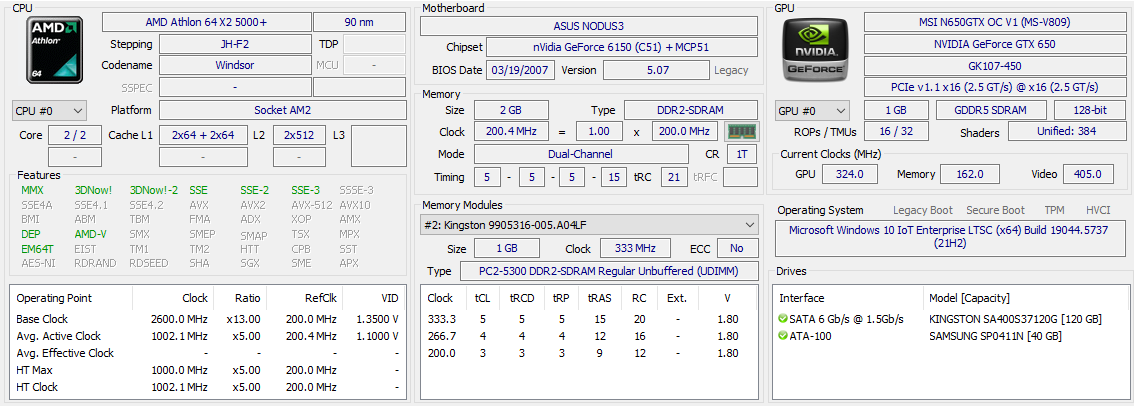Click the 03/19/2007 BIOS date field

(x=521, y=71)
